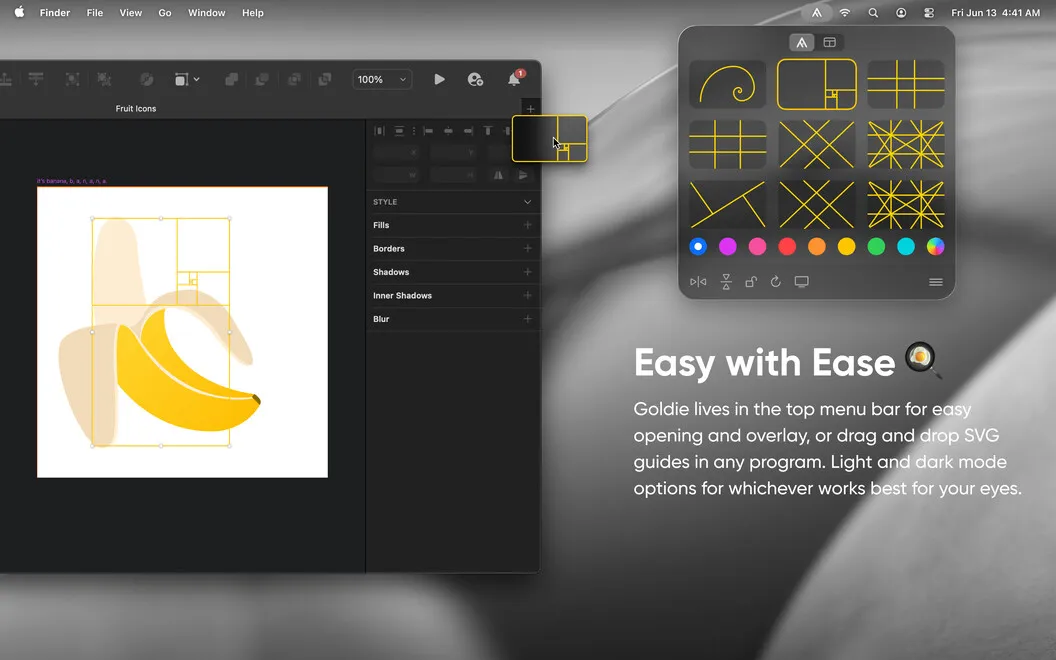Open the Go menu
This screenshot has height=660, width=1056.
click(164, 13)
